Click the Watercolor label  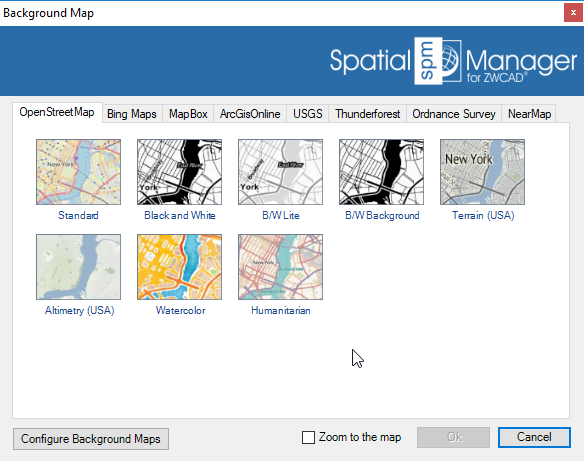[180, 311]
